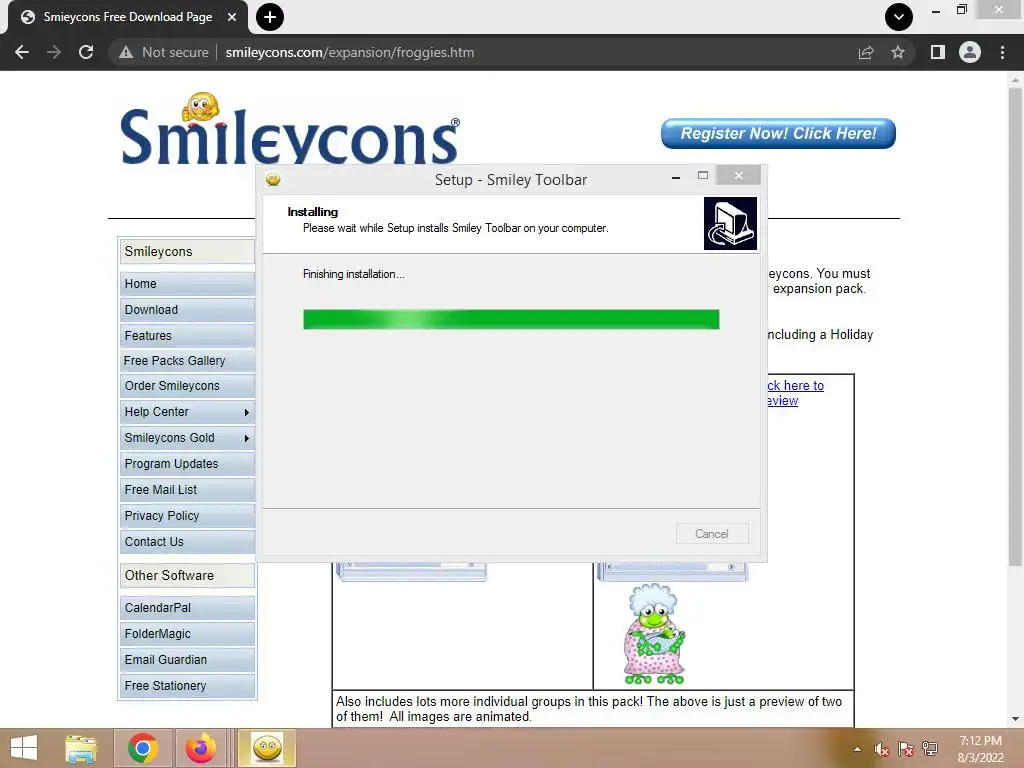Close the Smieycons Free Download Page tab
This screenshot has width=1024, height=768.
click(232, 17)
